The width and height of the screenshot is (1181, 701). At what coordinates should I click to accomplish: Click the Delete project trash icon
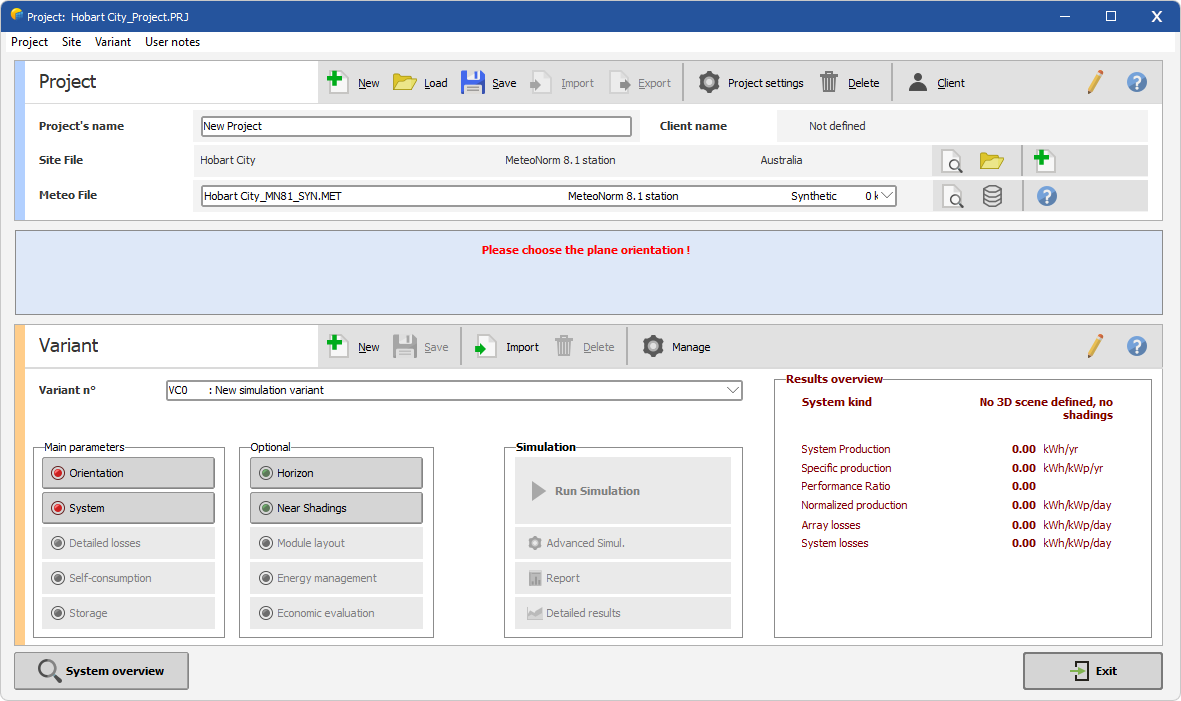click(829, 82)
